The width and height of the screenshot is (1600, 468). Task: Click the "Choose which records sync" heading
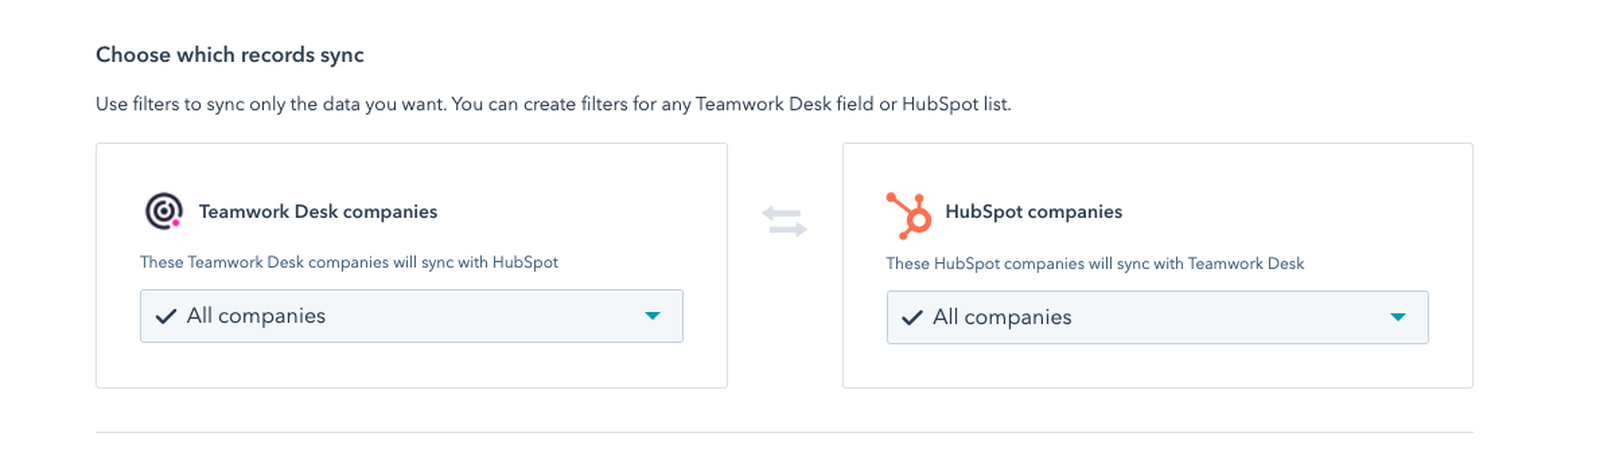click(x=230, y=55)
